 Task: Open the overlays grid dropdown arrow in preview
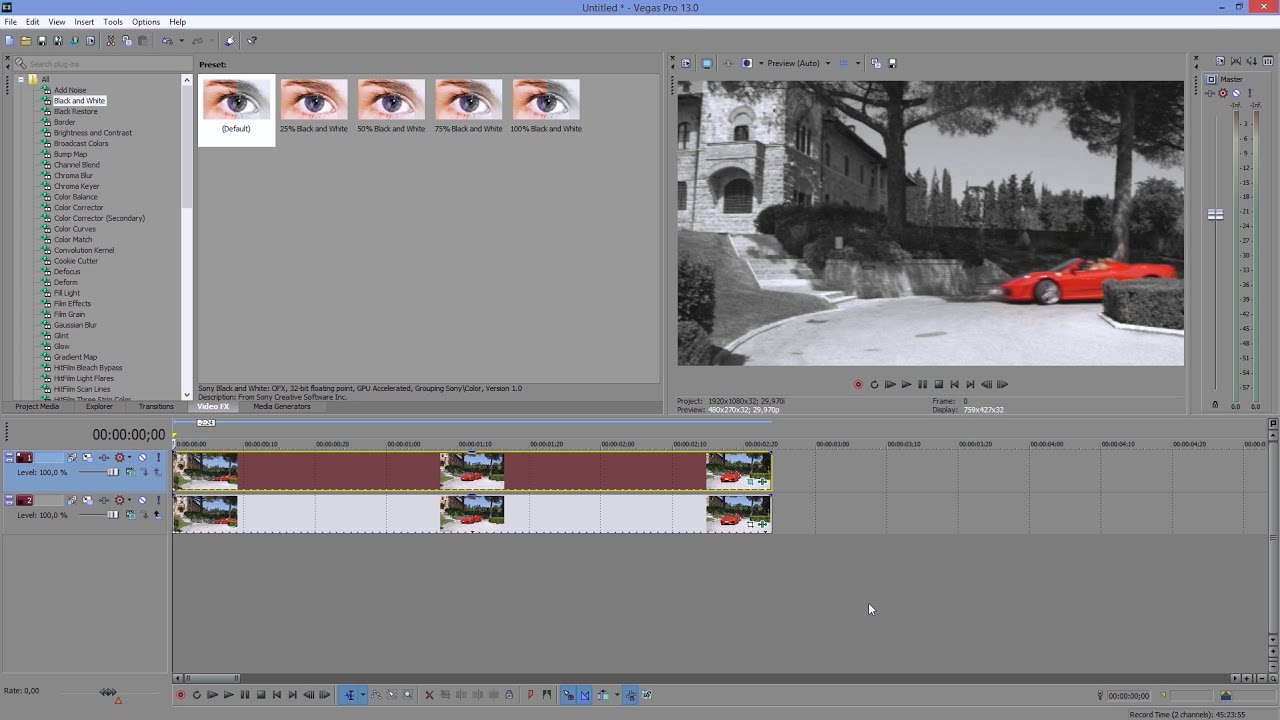coord(858,63)
